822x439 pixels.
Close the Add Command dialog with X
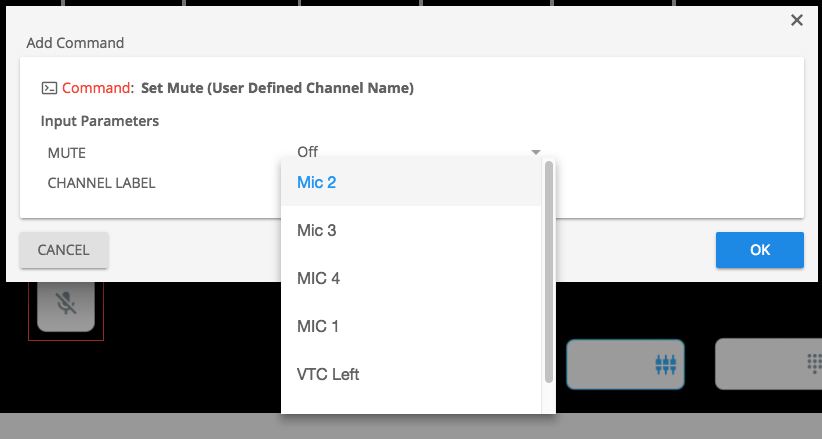click(797, 20)
